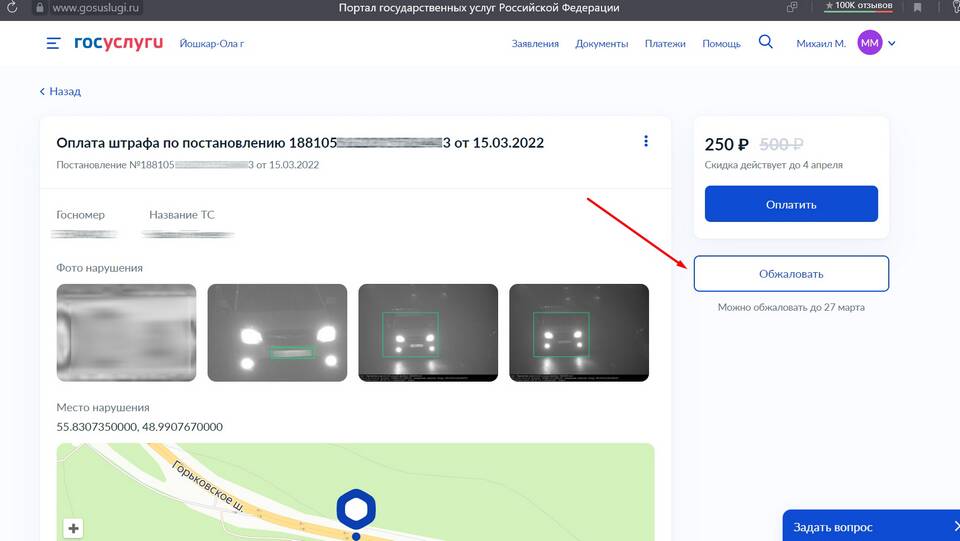The height and width of the screenshot is (541, 960).
Task: Change the Йошкар-Ола location selector
Action: (x=211, y=44)
